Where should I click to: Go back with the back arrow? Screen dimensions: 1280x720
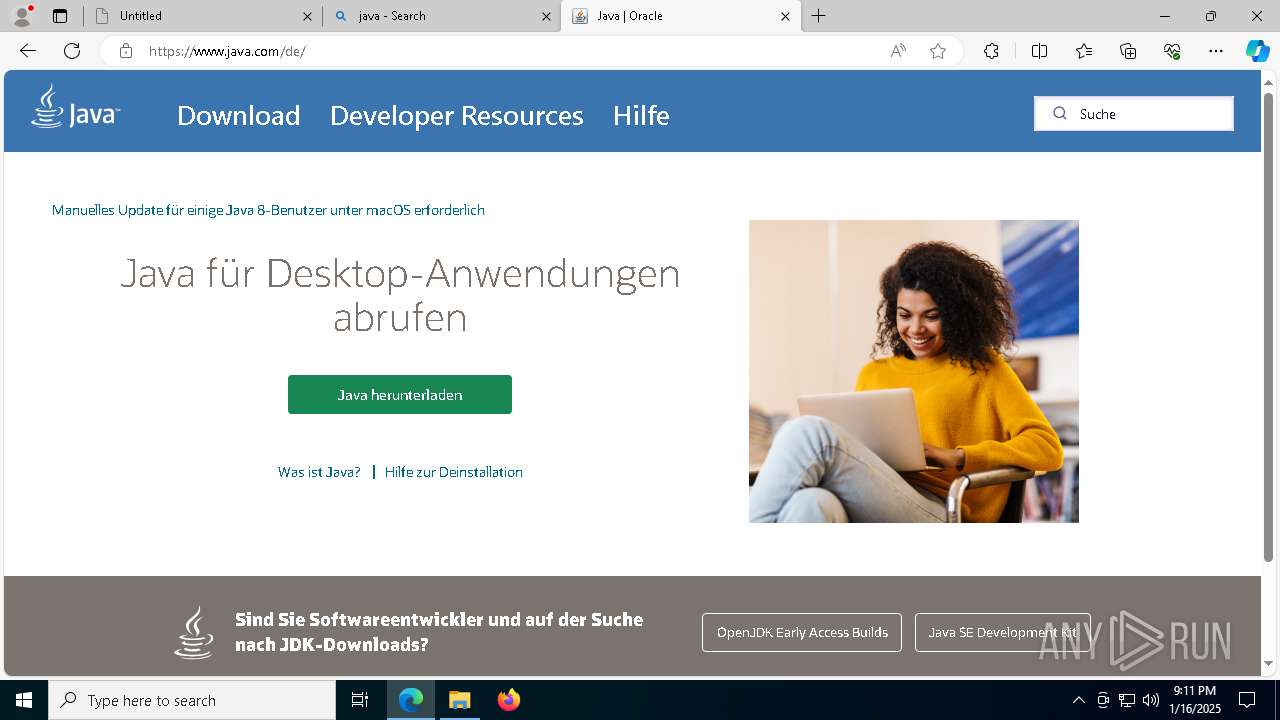pyautogui.click(x=28, y=51)
